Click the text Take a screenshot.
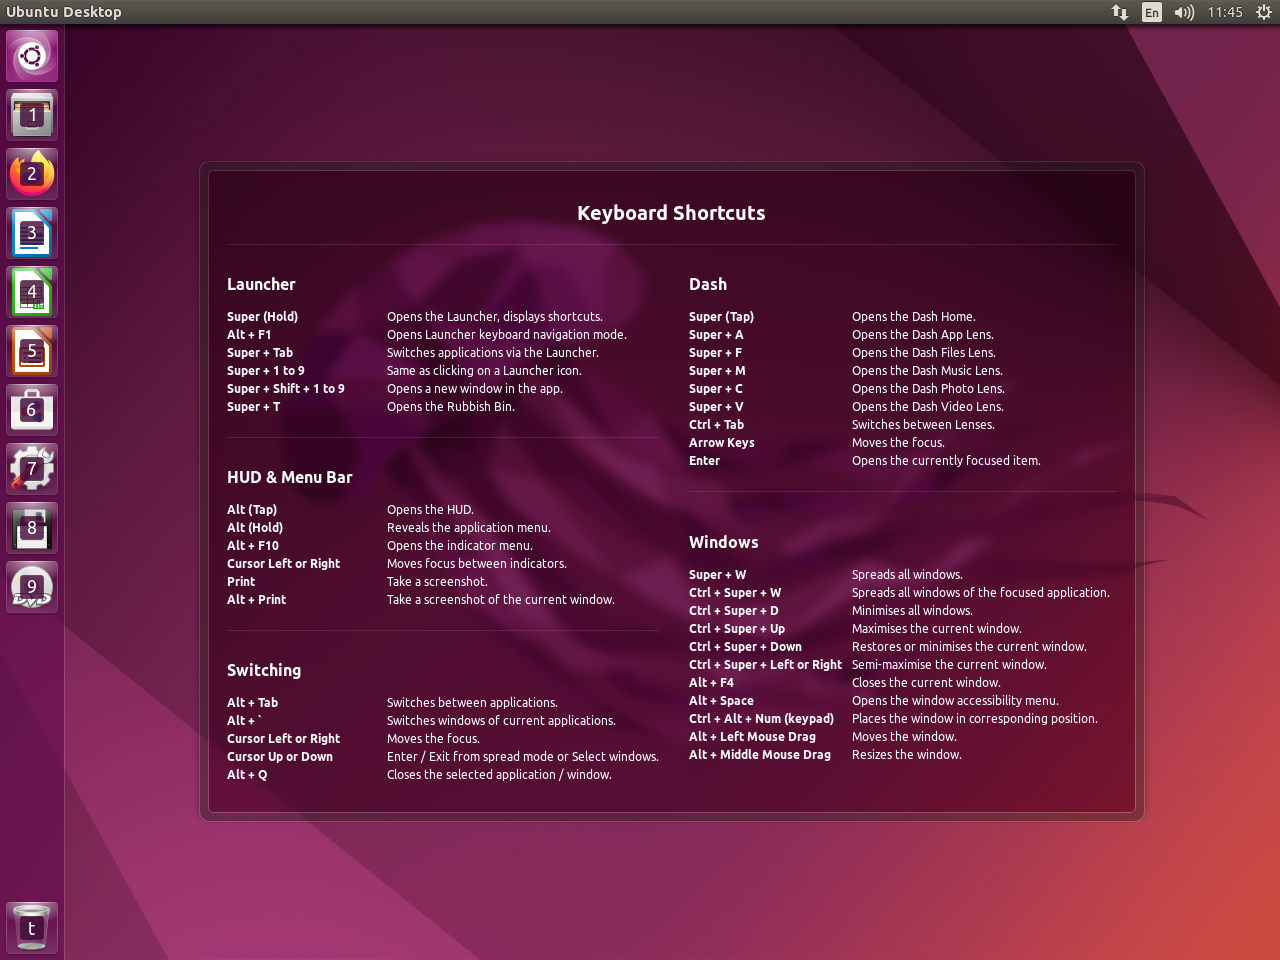Image resolution: width=1280 pixels, height=960 pixels. [437, 582]
